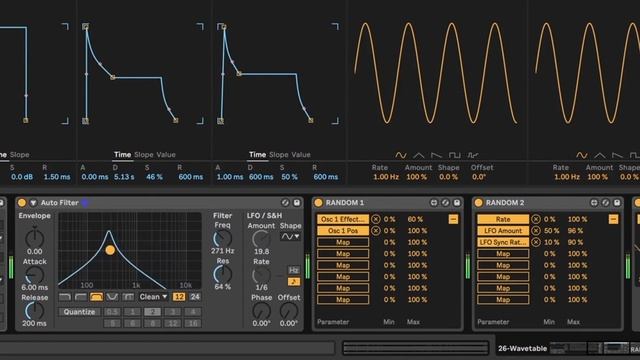Choose the highpass filter type in Auto Filter
This screenshot has height=360, width=640.
pyautogui.click(x=80, y=297)
